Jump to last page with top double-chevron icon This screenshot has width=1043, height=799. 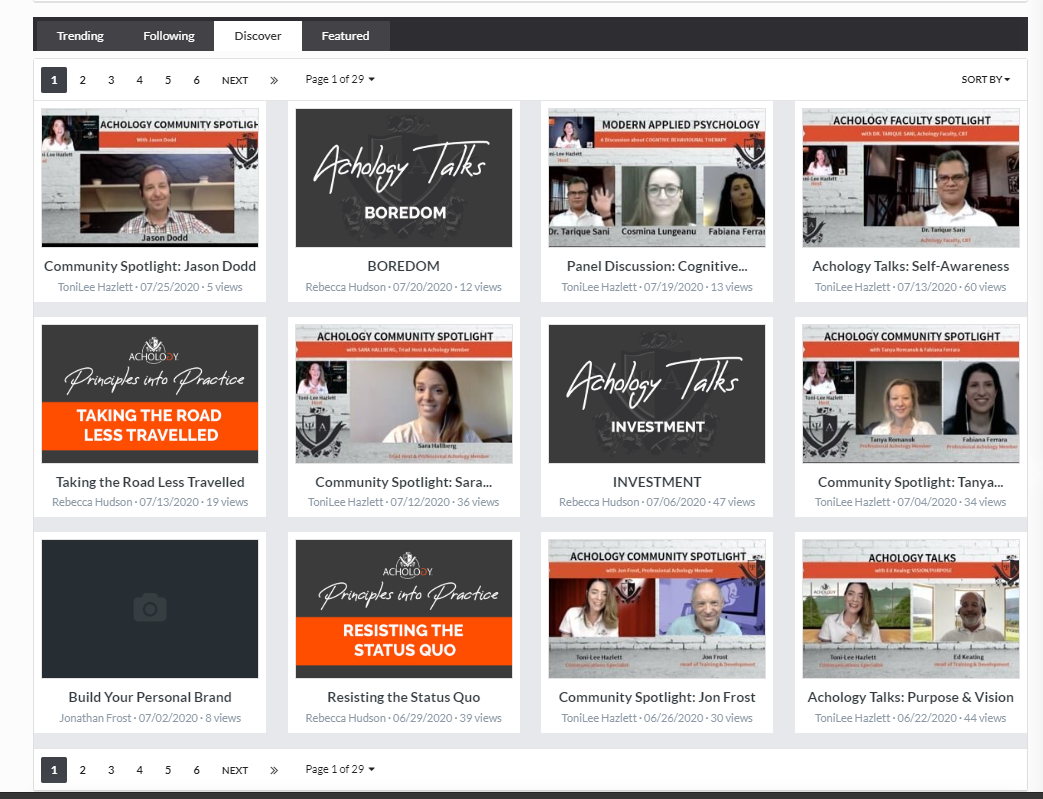click(274, 80)
